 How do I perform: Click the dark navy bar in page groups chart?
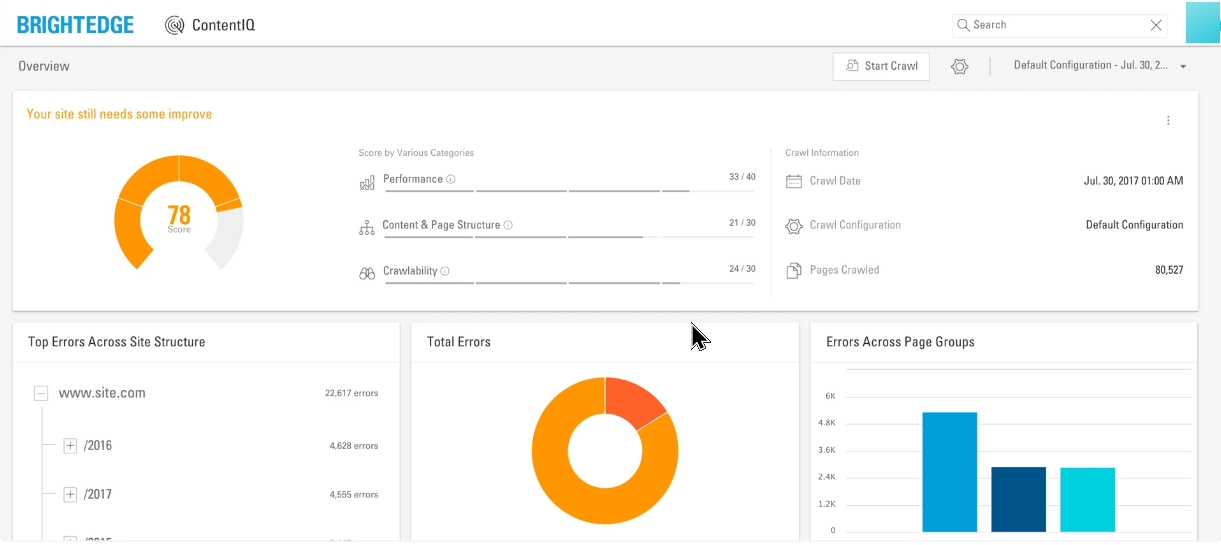1018,499
